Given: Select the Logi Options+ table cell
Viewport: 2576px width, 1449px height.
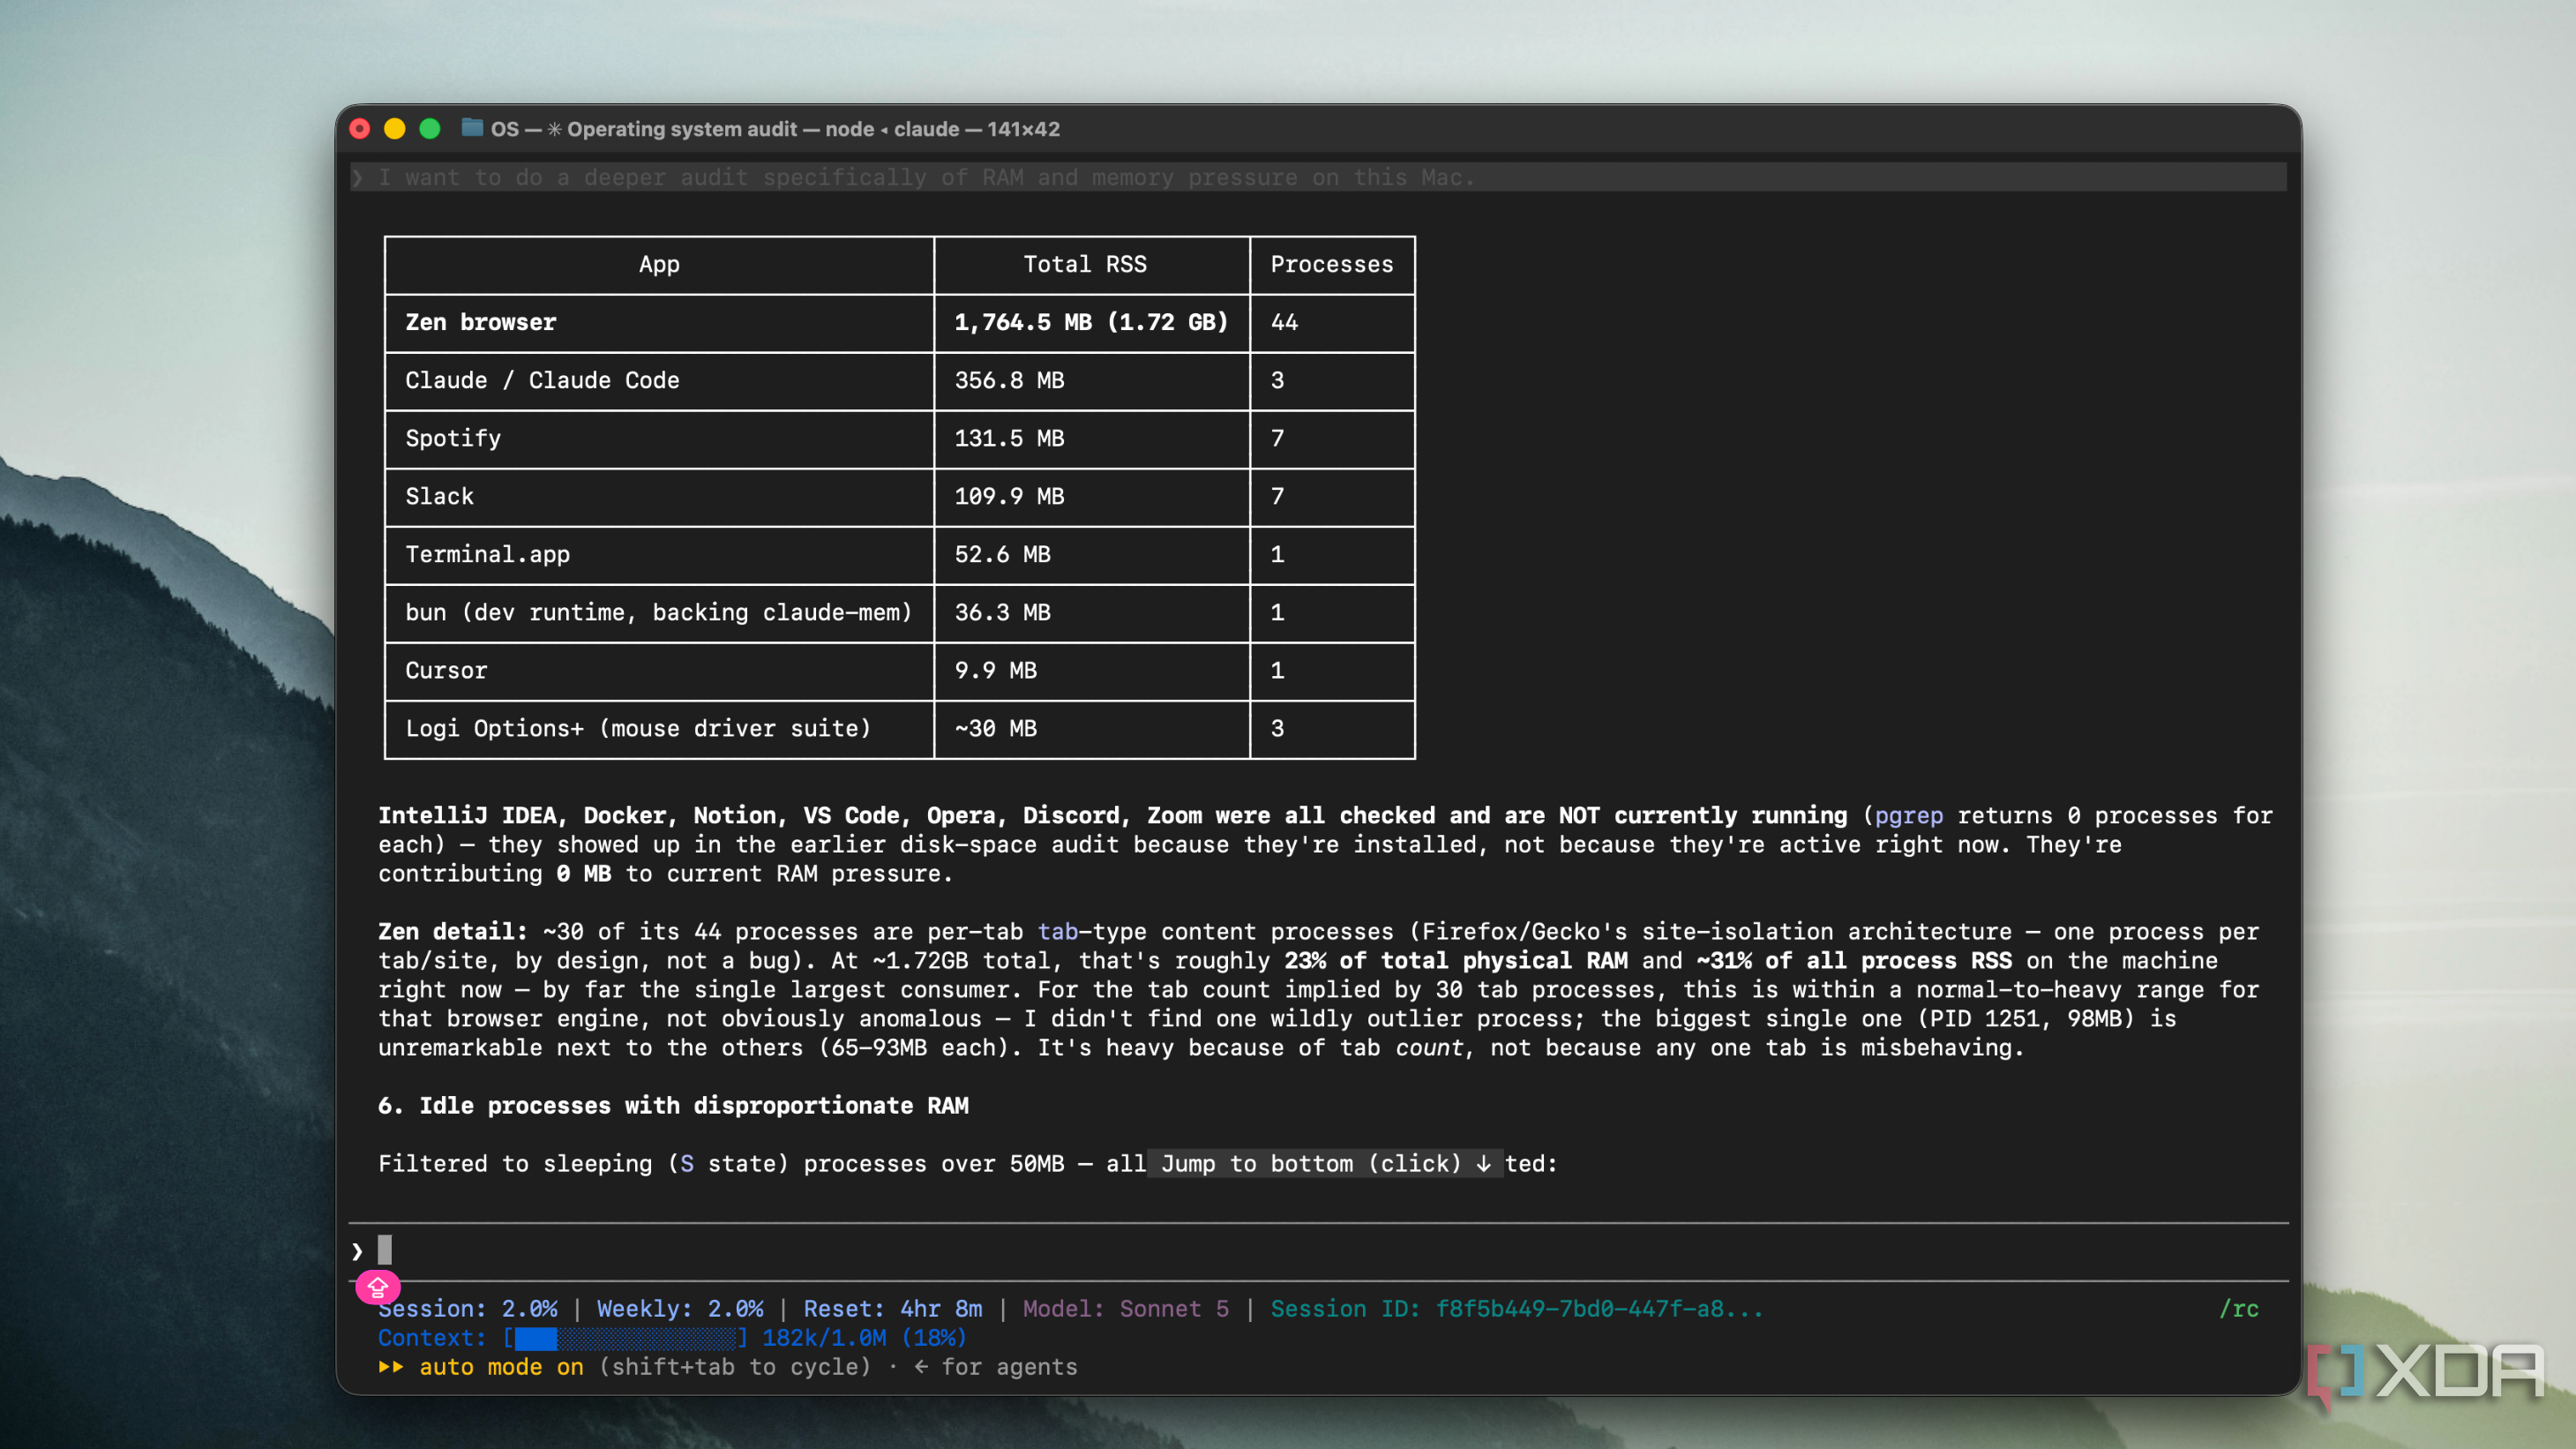Looking at the screenshot, I should tap(659, 729).
